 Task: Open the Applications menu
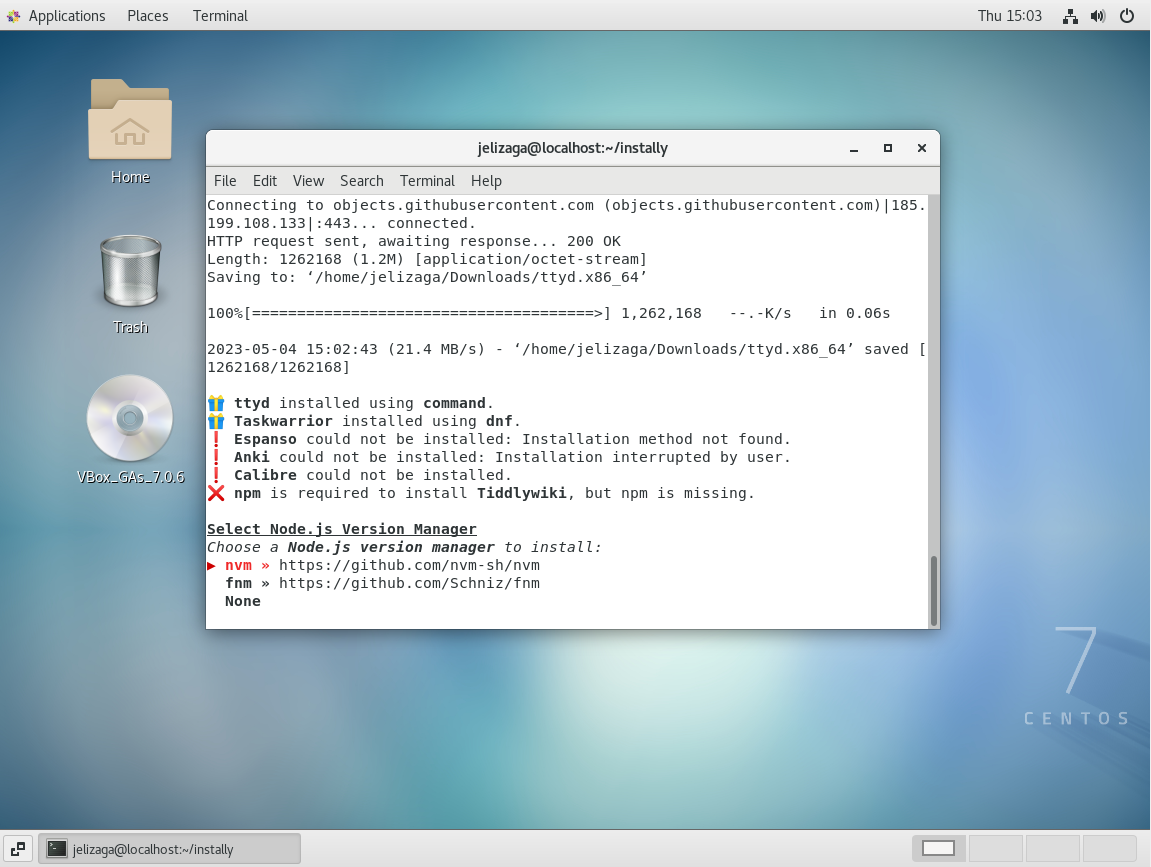pos(67,15)
